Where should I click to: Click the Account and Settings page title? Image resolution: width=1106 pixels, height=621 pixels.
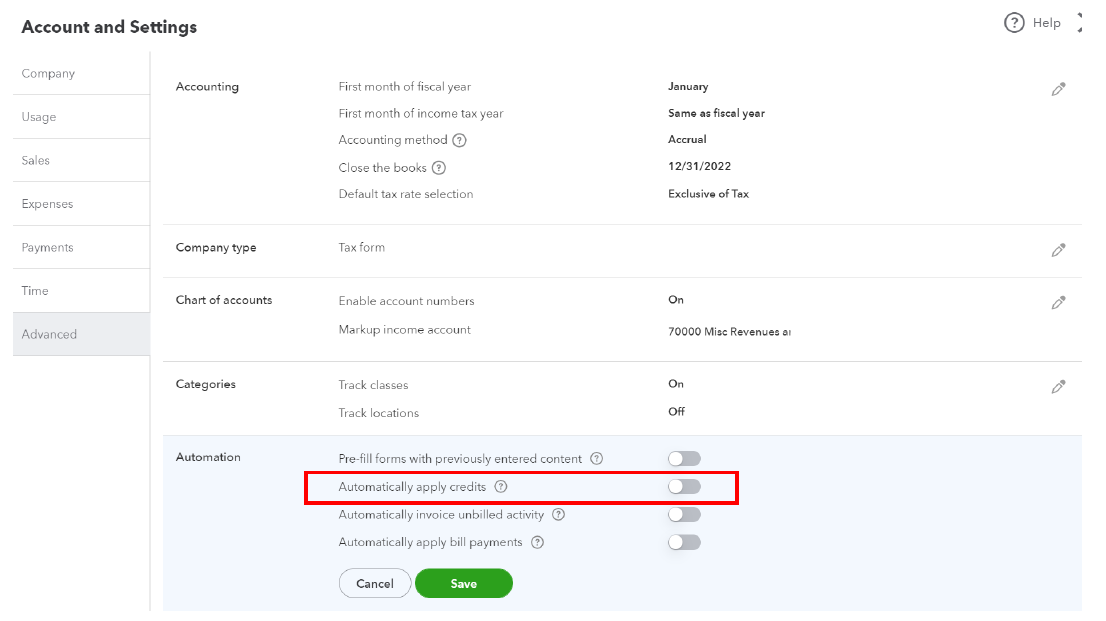(109, 27)
